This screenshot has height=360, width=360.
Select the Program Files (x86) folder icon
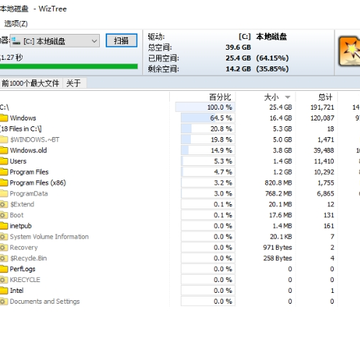pyautogui.click(x=3, y=183)
